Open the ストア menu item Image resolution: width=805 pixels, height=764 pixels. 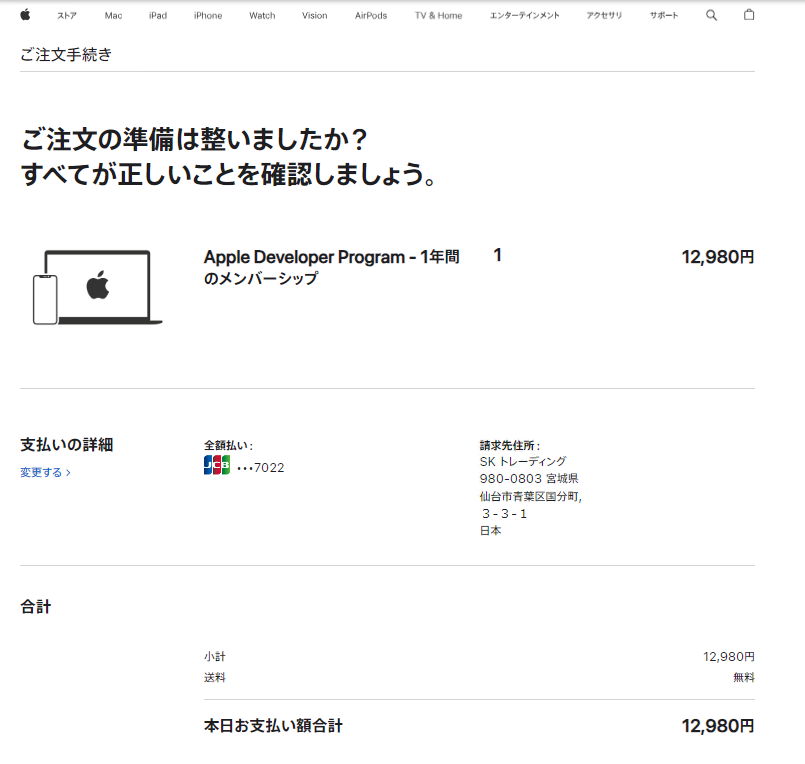point(66,16)
